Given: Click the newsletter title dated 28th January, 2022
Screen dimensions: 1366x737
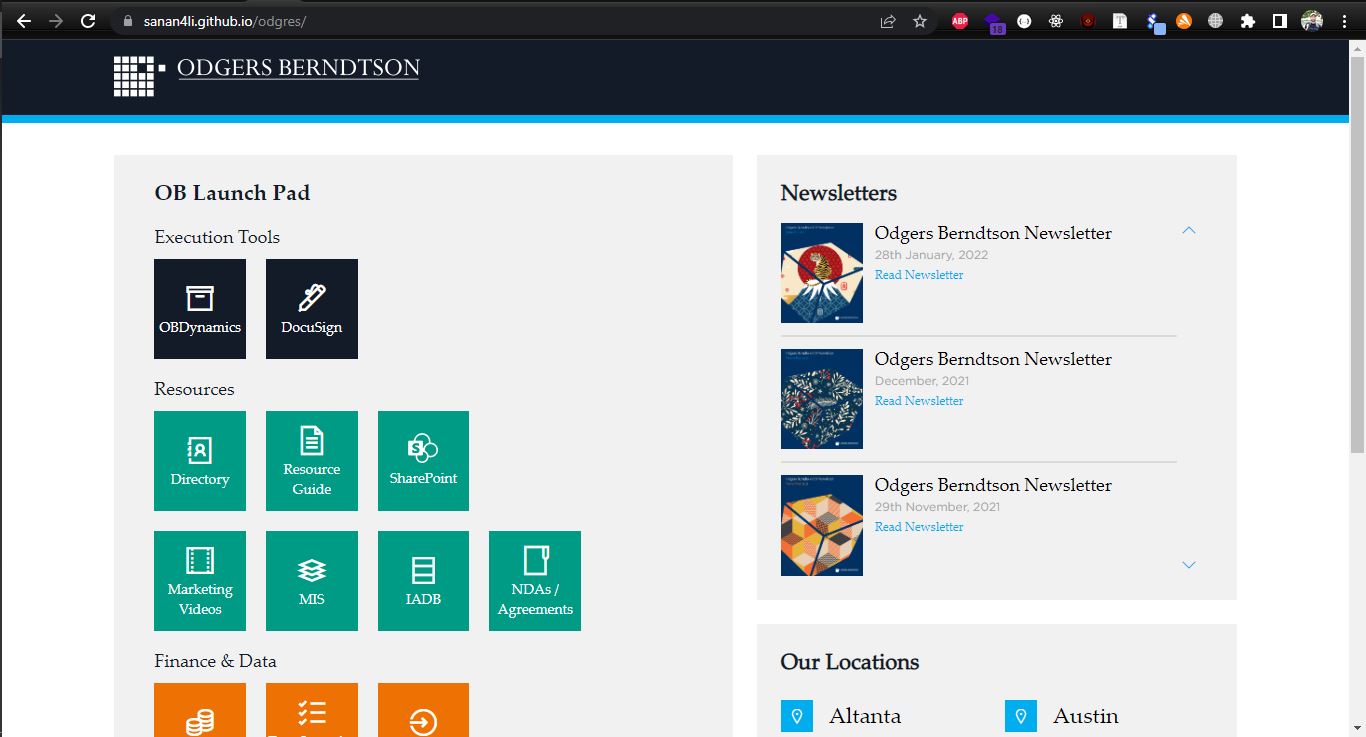Looking at the screenshot, I should pos(993,233).
